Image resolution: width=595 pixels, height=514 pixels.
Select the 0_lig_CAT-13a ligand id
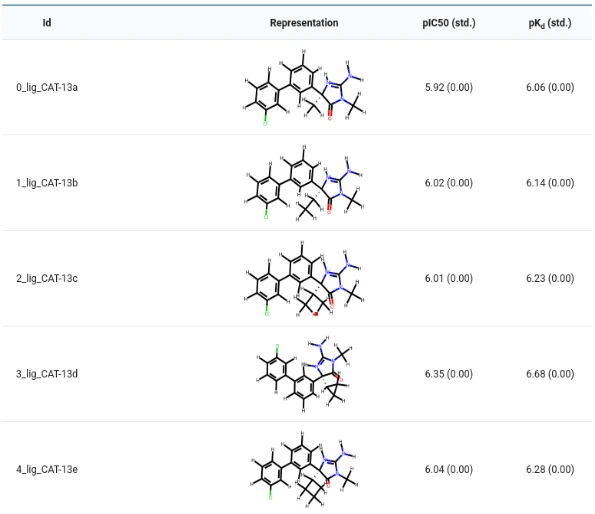47,88
